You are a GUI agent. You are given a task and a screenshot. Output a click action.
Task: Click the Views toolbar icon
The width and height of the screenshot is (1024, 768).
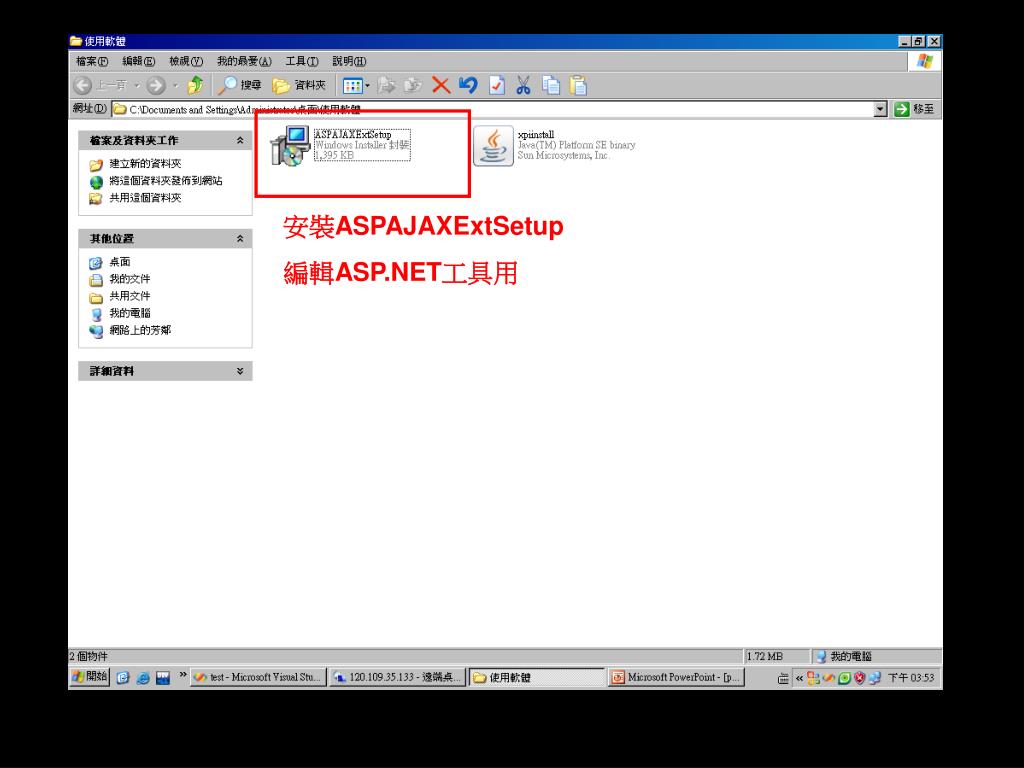[353, 86]
